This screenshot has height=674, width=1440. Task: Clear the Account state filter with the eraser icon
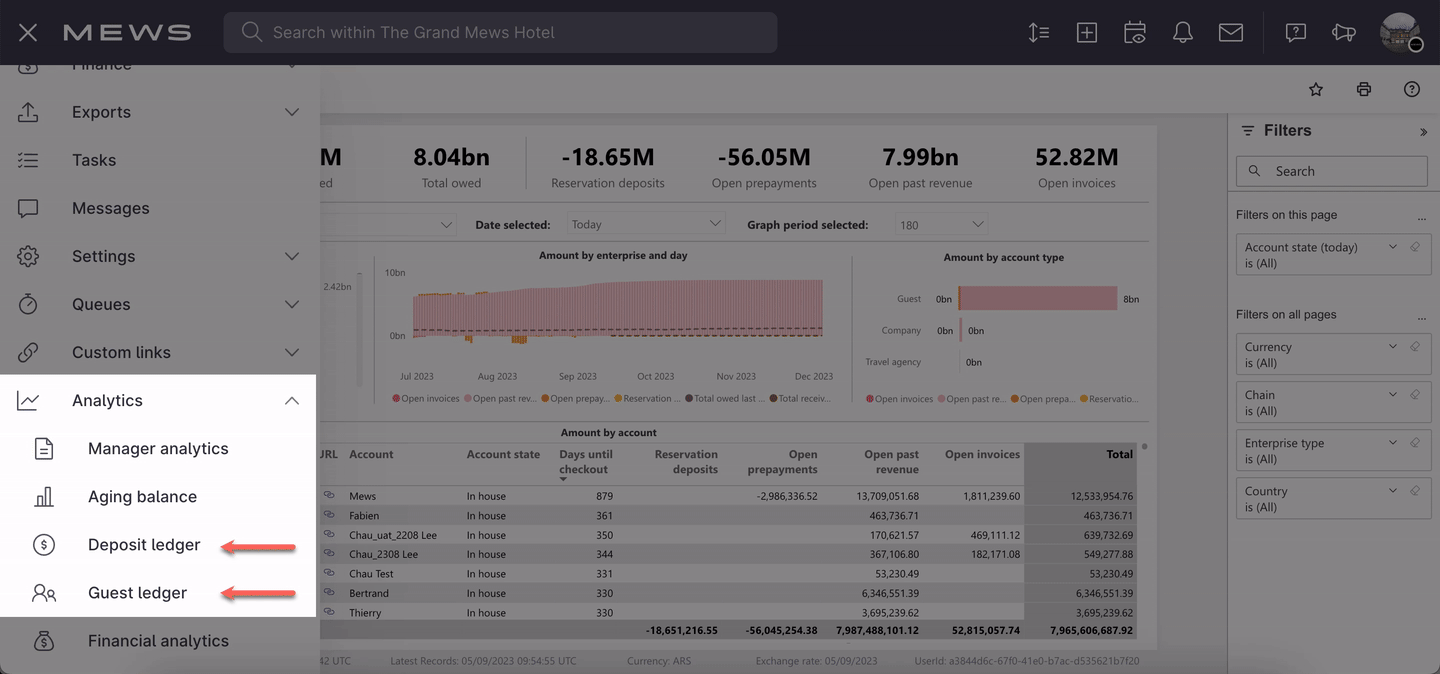coord(1414,247)
